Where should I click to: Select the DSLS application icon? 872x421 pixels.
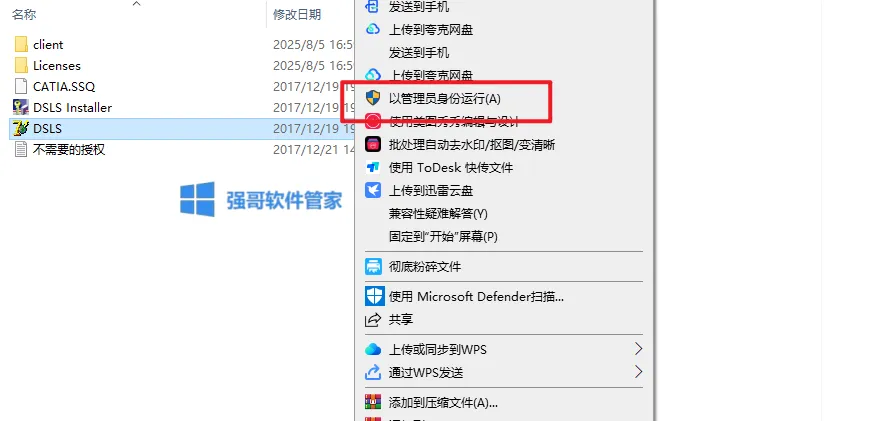(x=21, y=128)
